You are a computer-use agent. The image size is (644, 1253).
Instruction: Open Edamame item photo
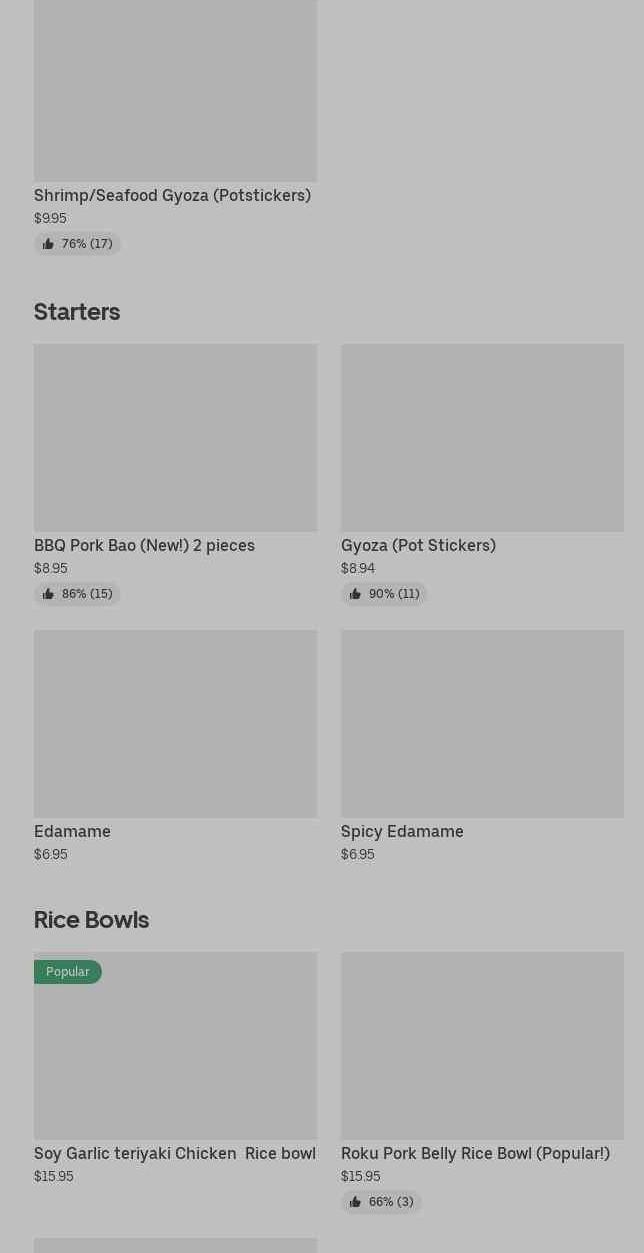tap(175, 723)
